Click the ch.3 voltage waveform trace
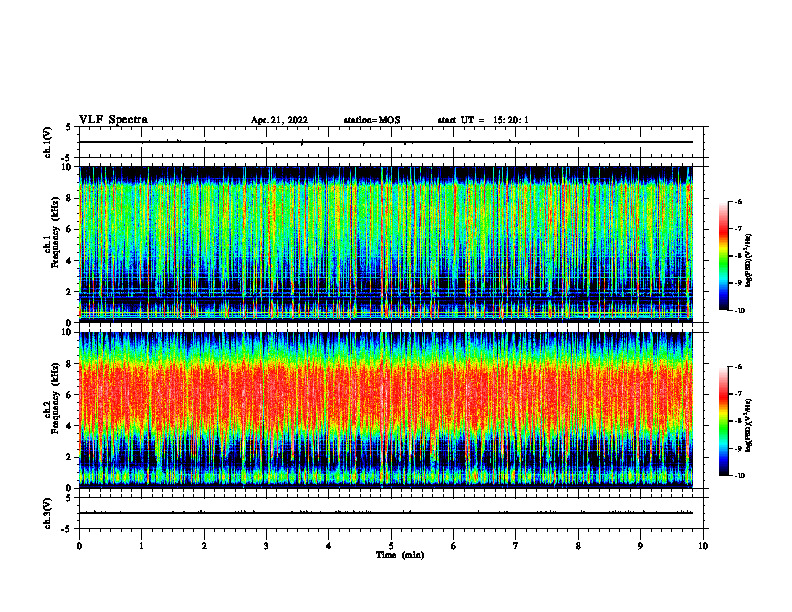The height and width of the screenshot is (612, 792). (386, 513)
